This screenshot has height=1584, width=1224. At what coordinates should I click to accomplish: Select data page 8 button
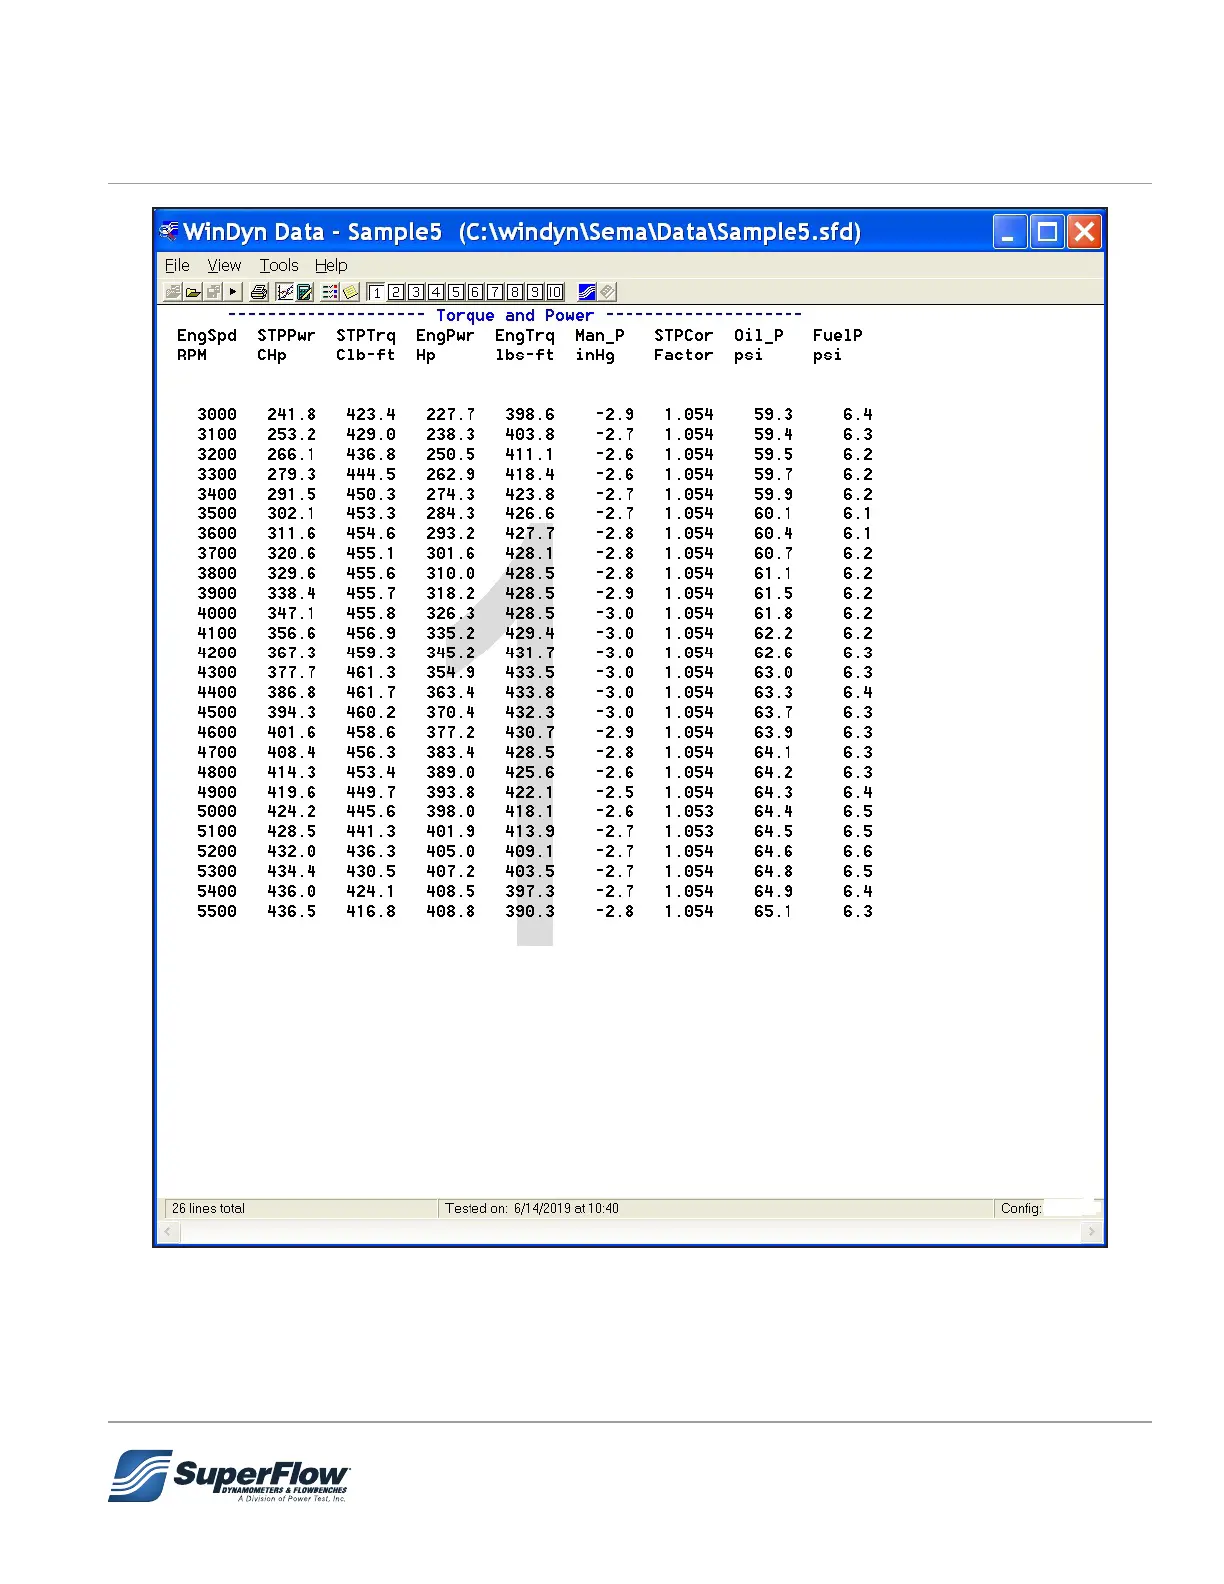pos(515,292)
